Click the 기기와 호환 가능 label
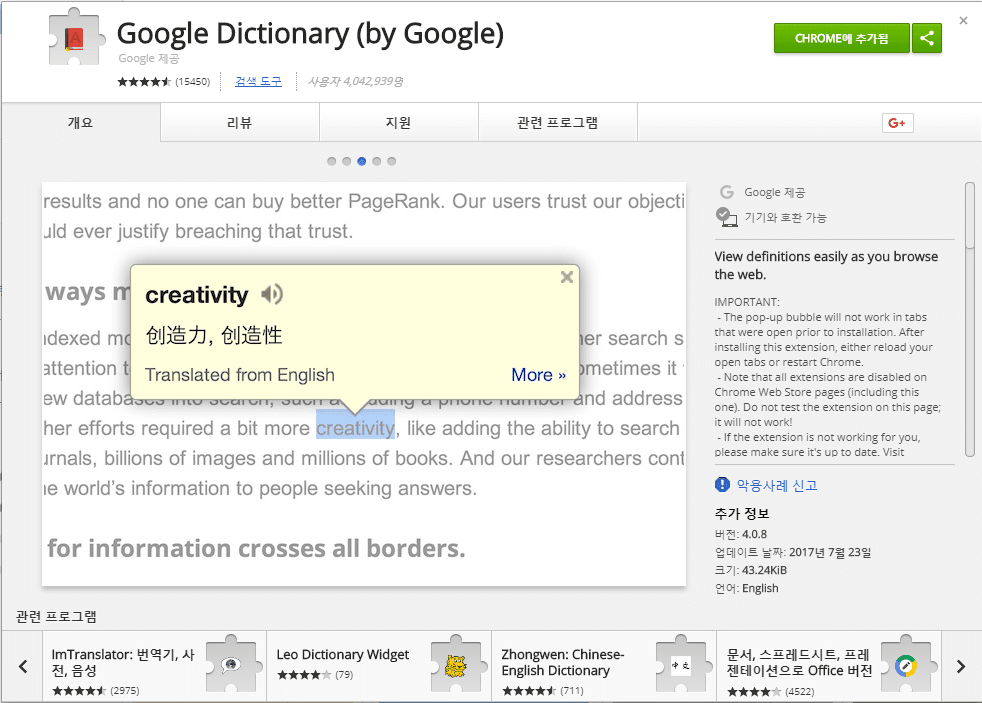The image size is (982, 703). coord(785,217)
